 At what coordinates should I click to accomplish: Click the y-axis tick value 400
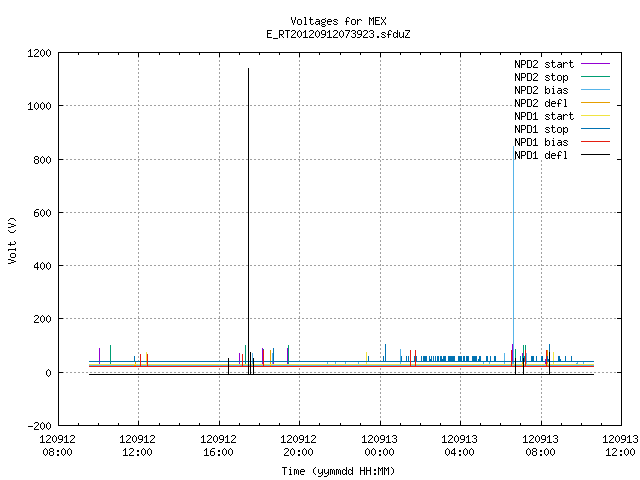click(x=42, y=266)
